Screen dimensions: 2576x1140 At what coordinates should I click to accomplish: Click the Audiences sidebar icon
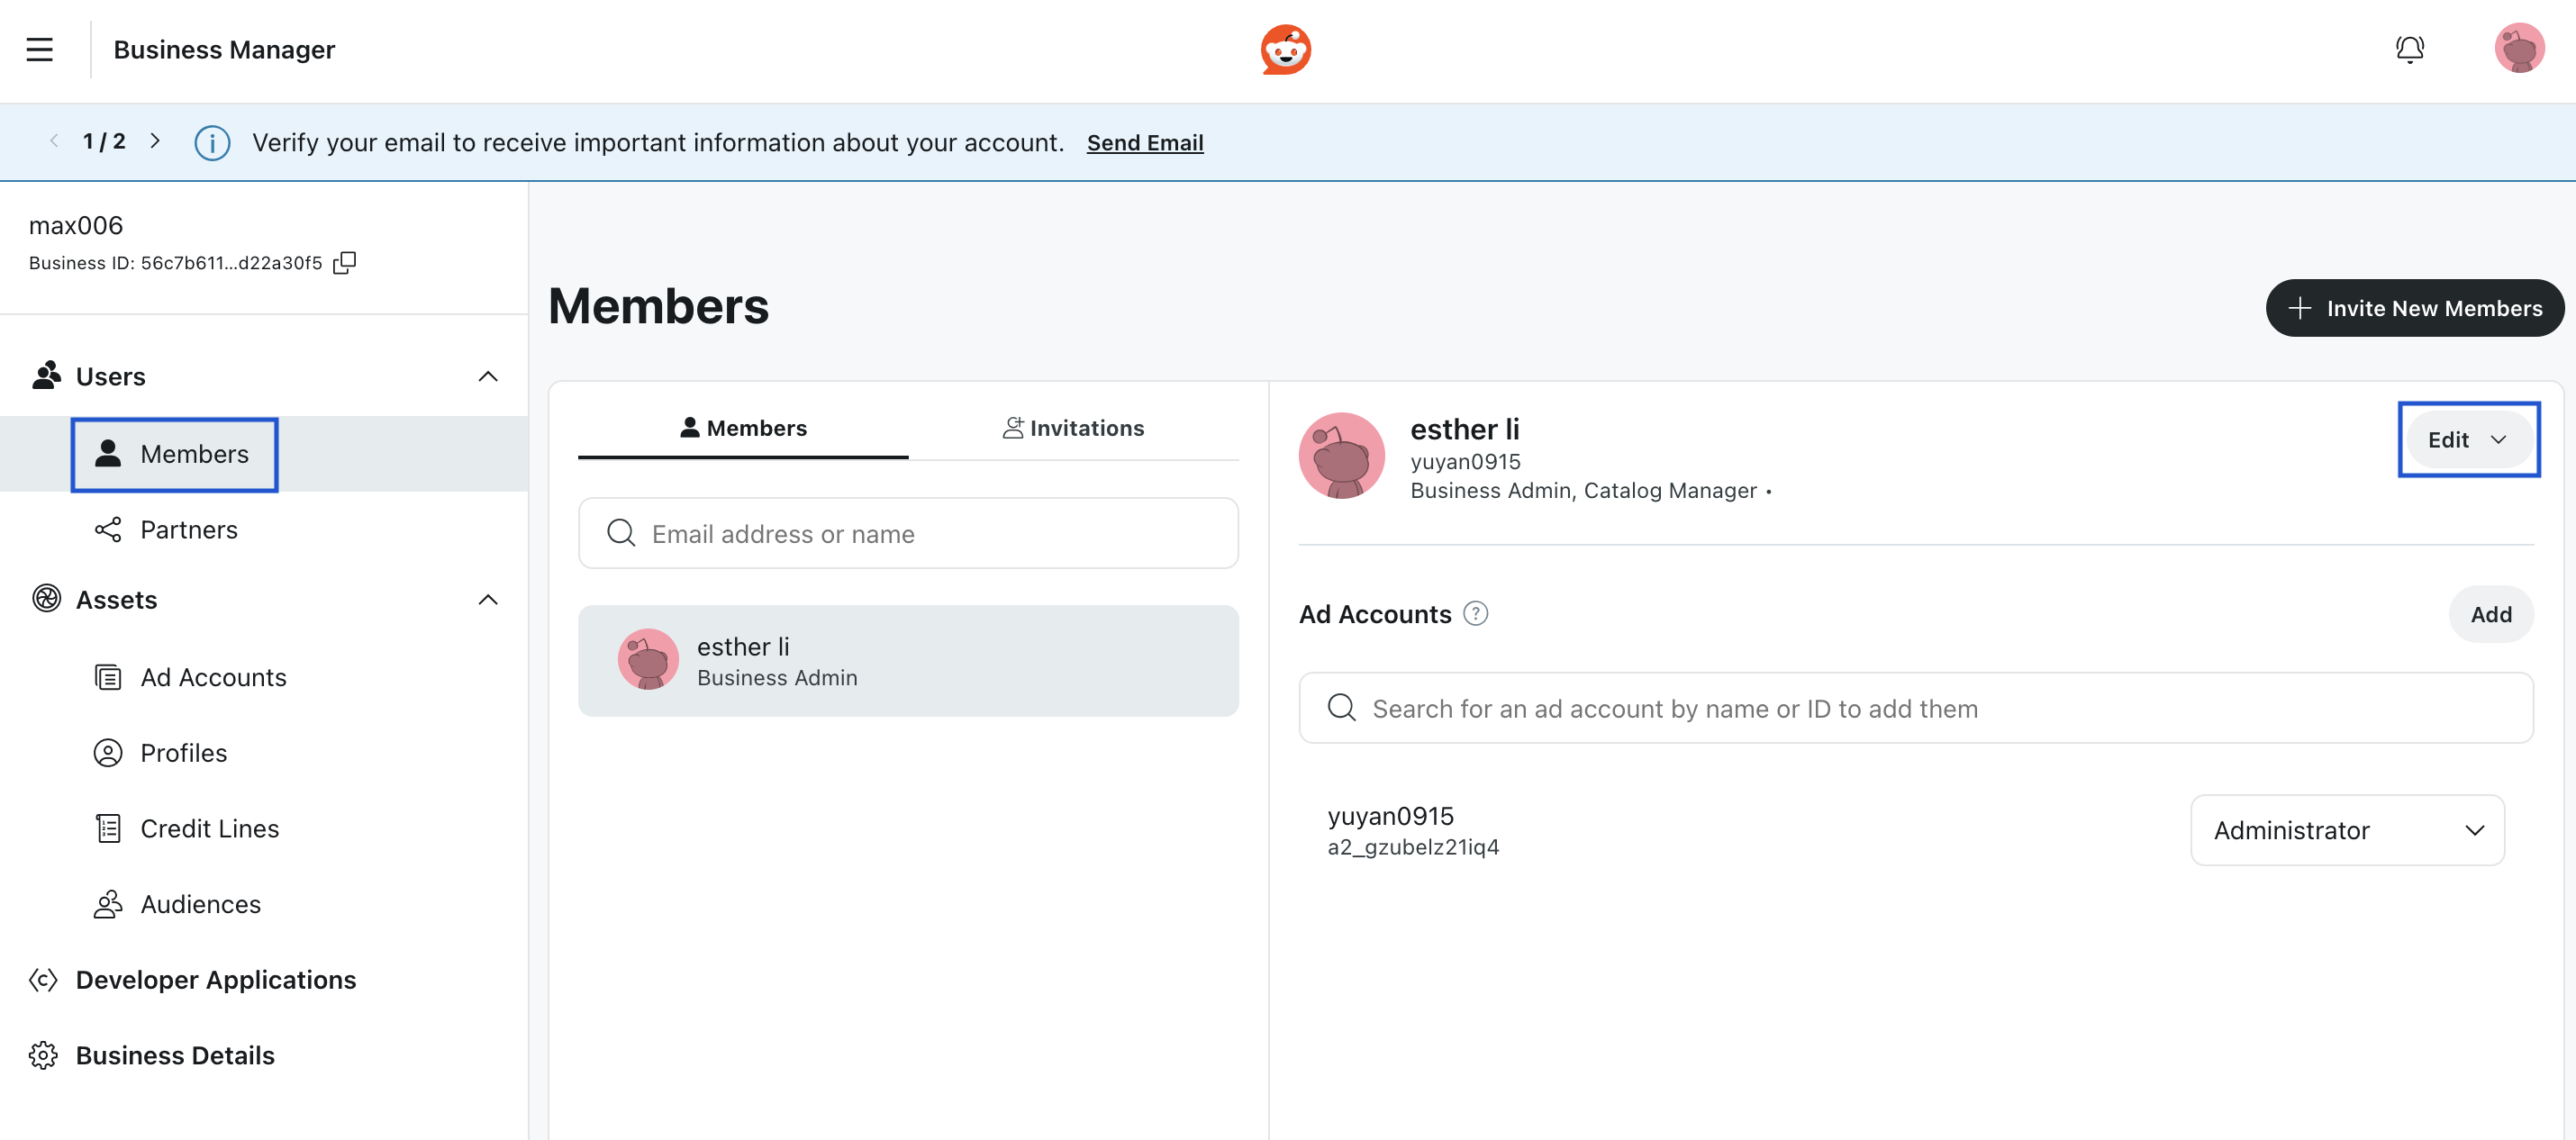[108, 904]
